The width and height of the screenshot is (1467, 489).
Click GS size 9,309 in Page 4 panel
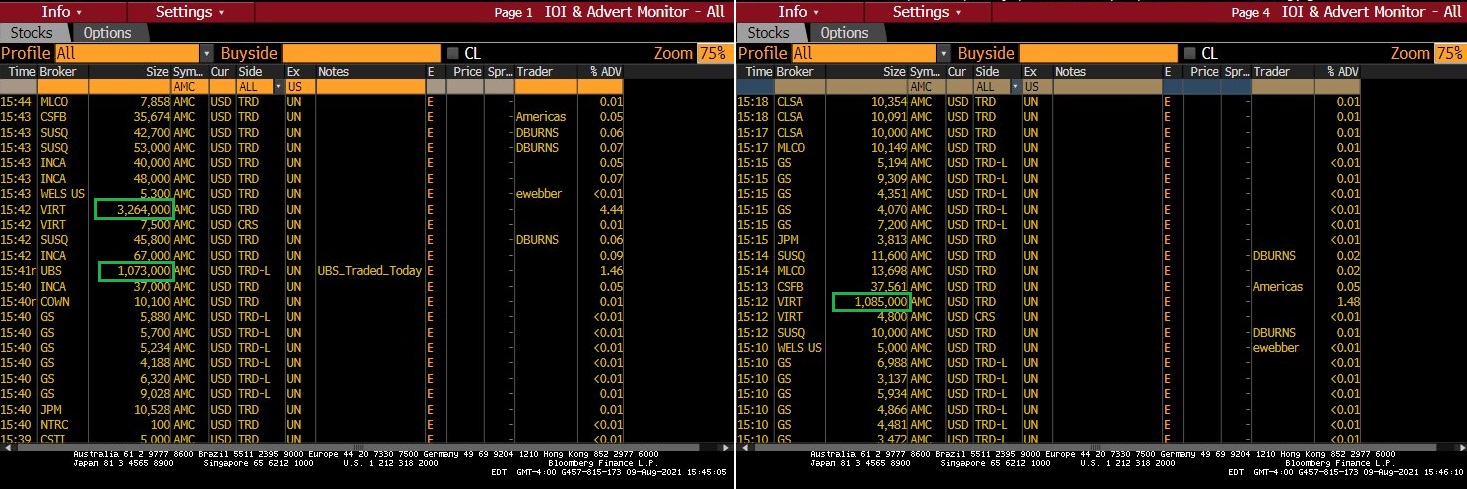(x=889, y=179)
